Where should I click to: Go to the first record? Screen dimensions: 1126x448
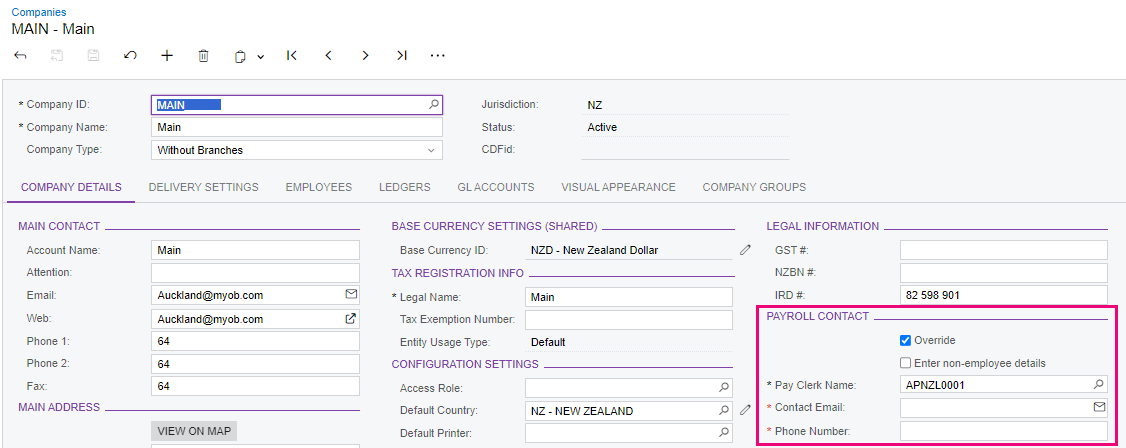pyautogui.click(x=291, y=56)
